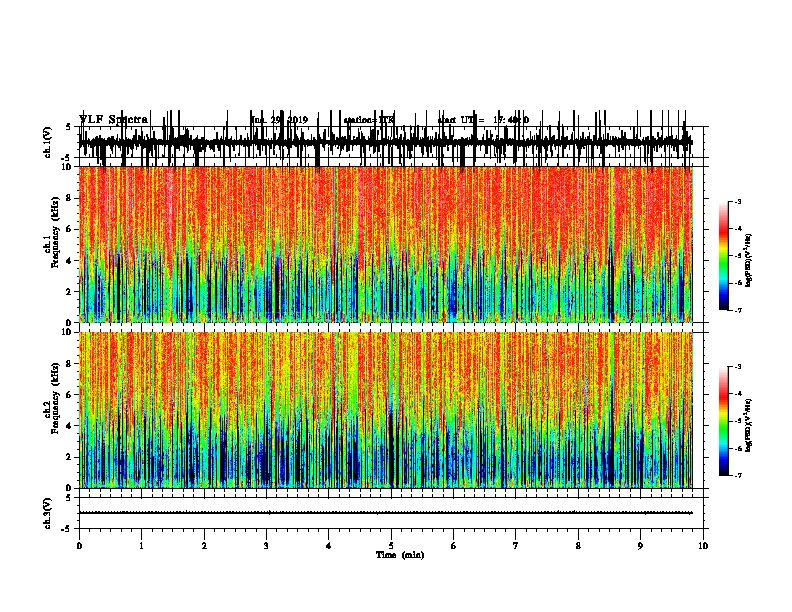Screen dimensions: 792x612
Task: Click the 6 kHz tick on ch.1 spectrogram
Action: coord(70,229)
